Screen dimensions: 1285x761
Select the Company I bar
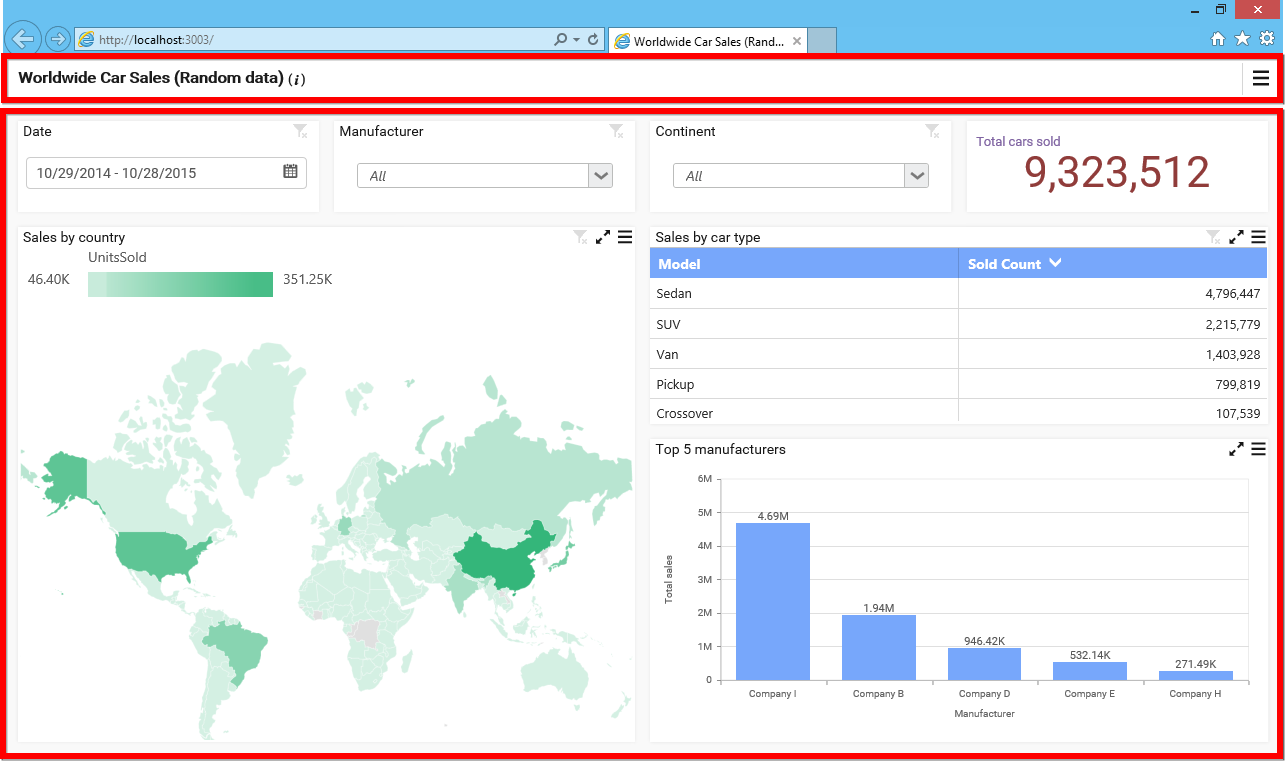(773, 601)
